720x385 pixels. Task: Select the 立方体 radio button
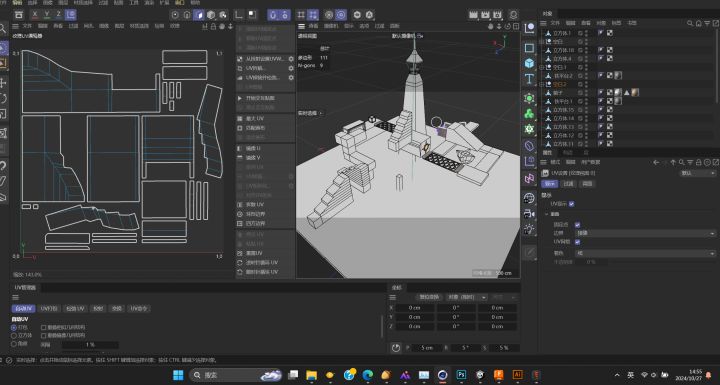click(x=14, y=335)
